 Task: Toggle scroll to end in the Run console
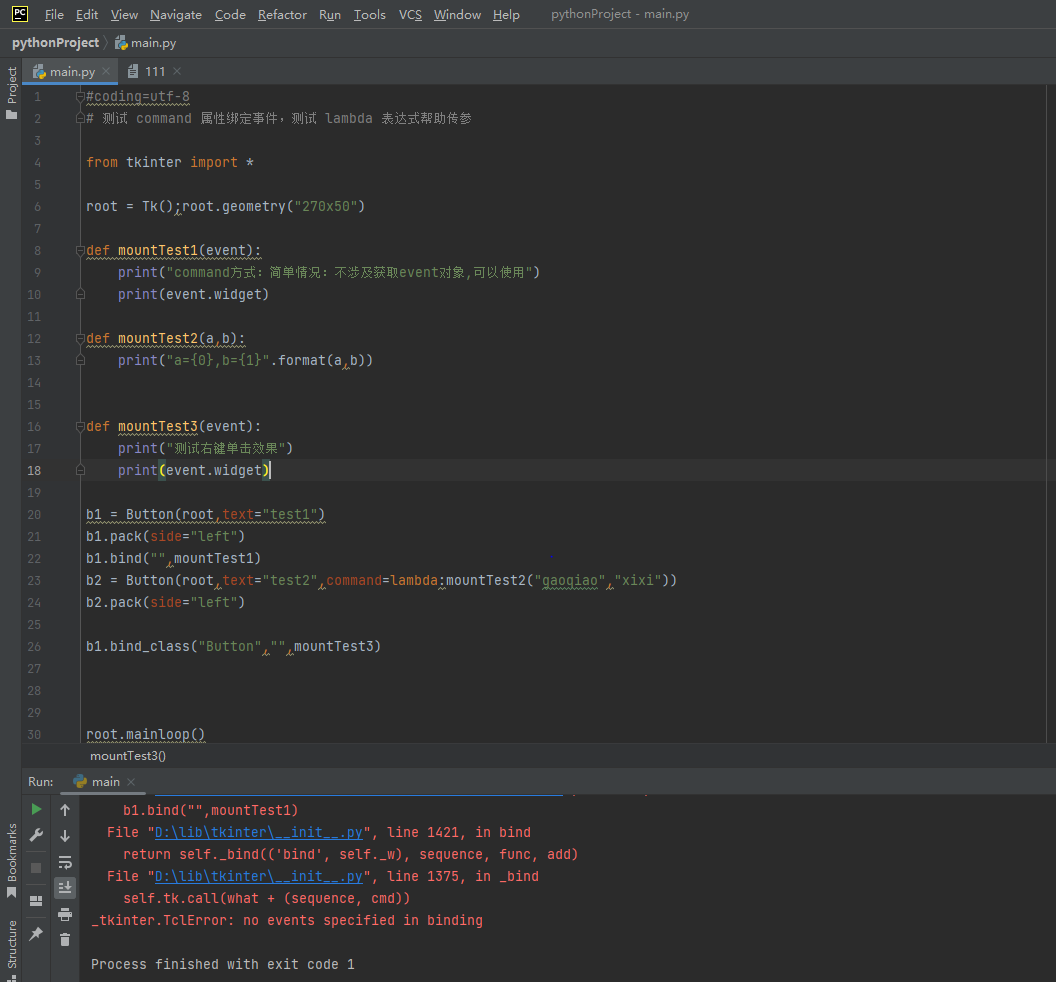65,888
